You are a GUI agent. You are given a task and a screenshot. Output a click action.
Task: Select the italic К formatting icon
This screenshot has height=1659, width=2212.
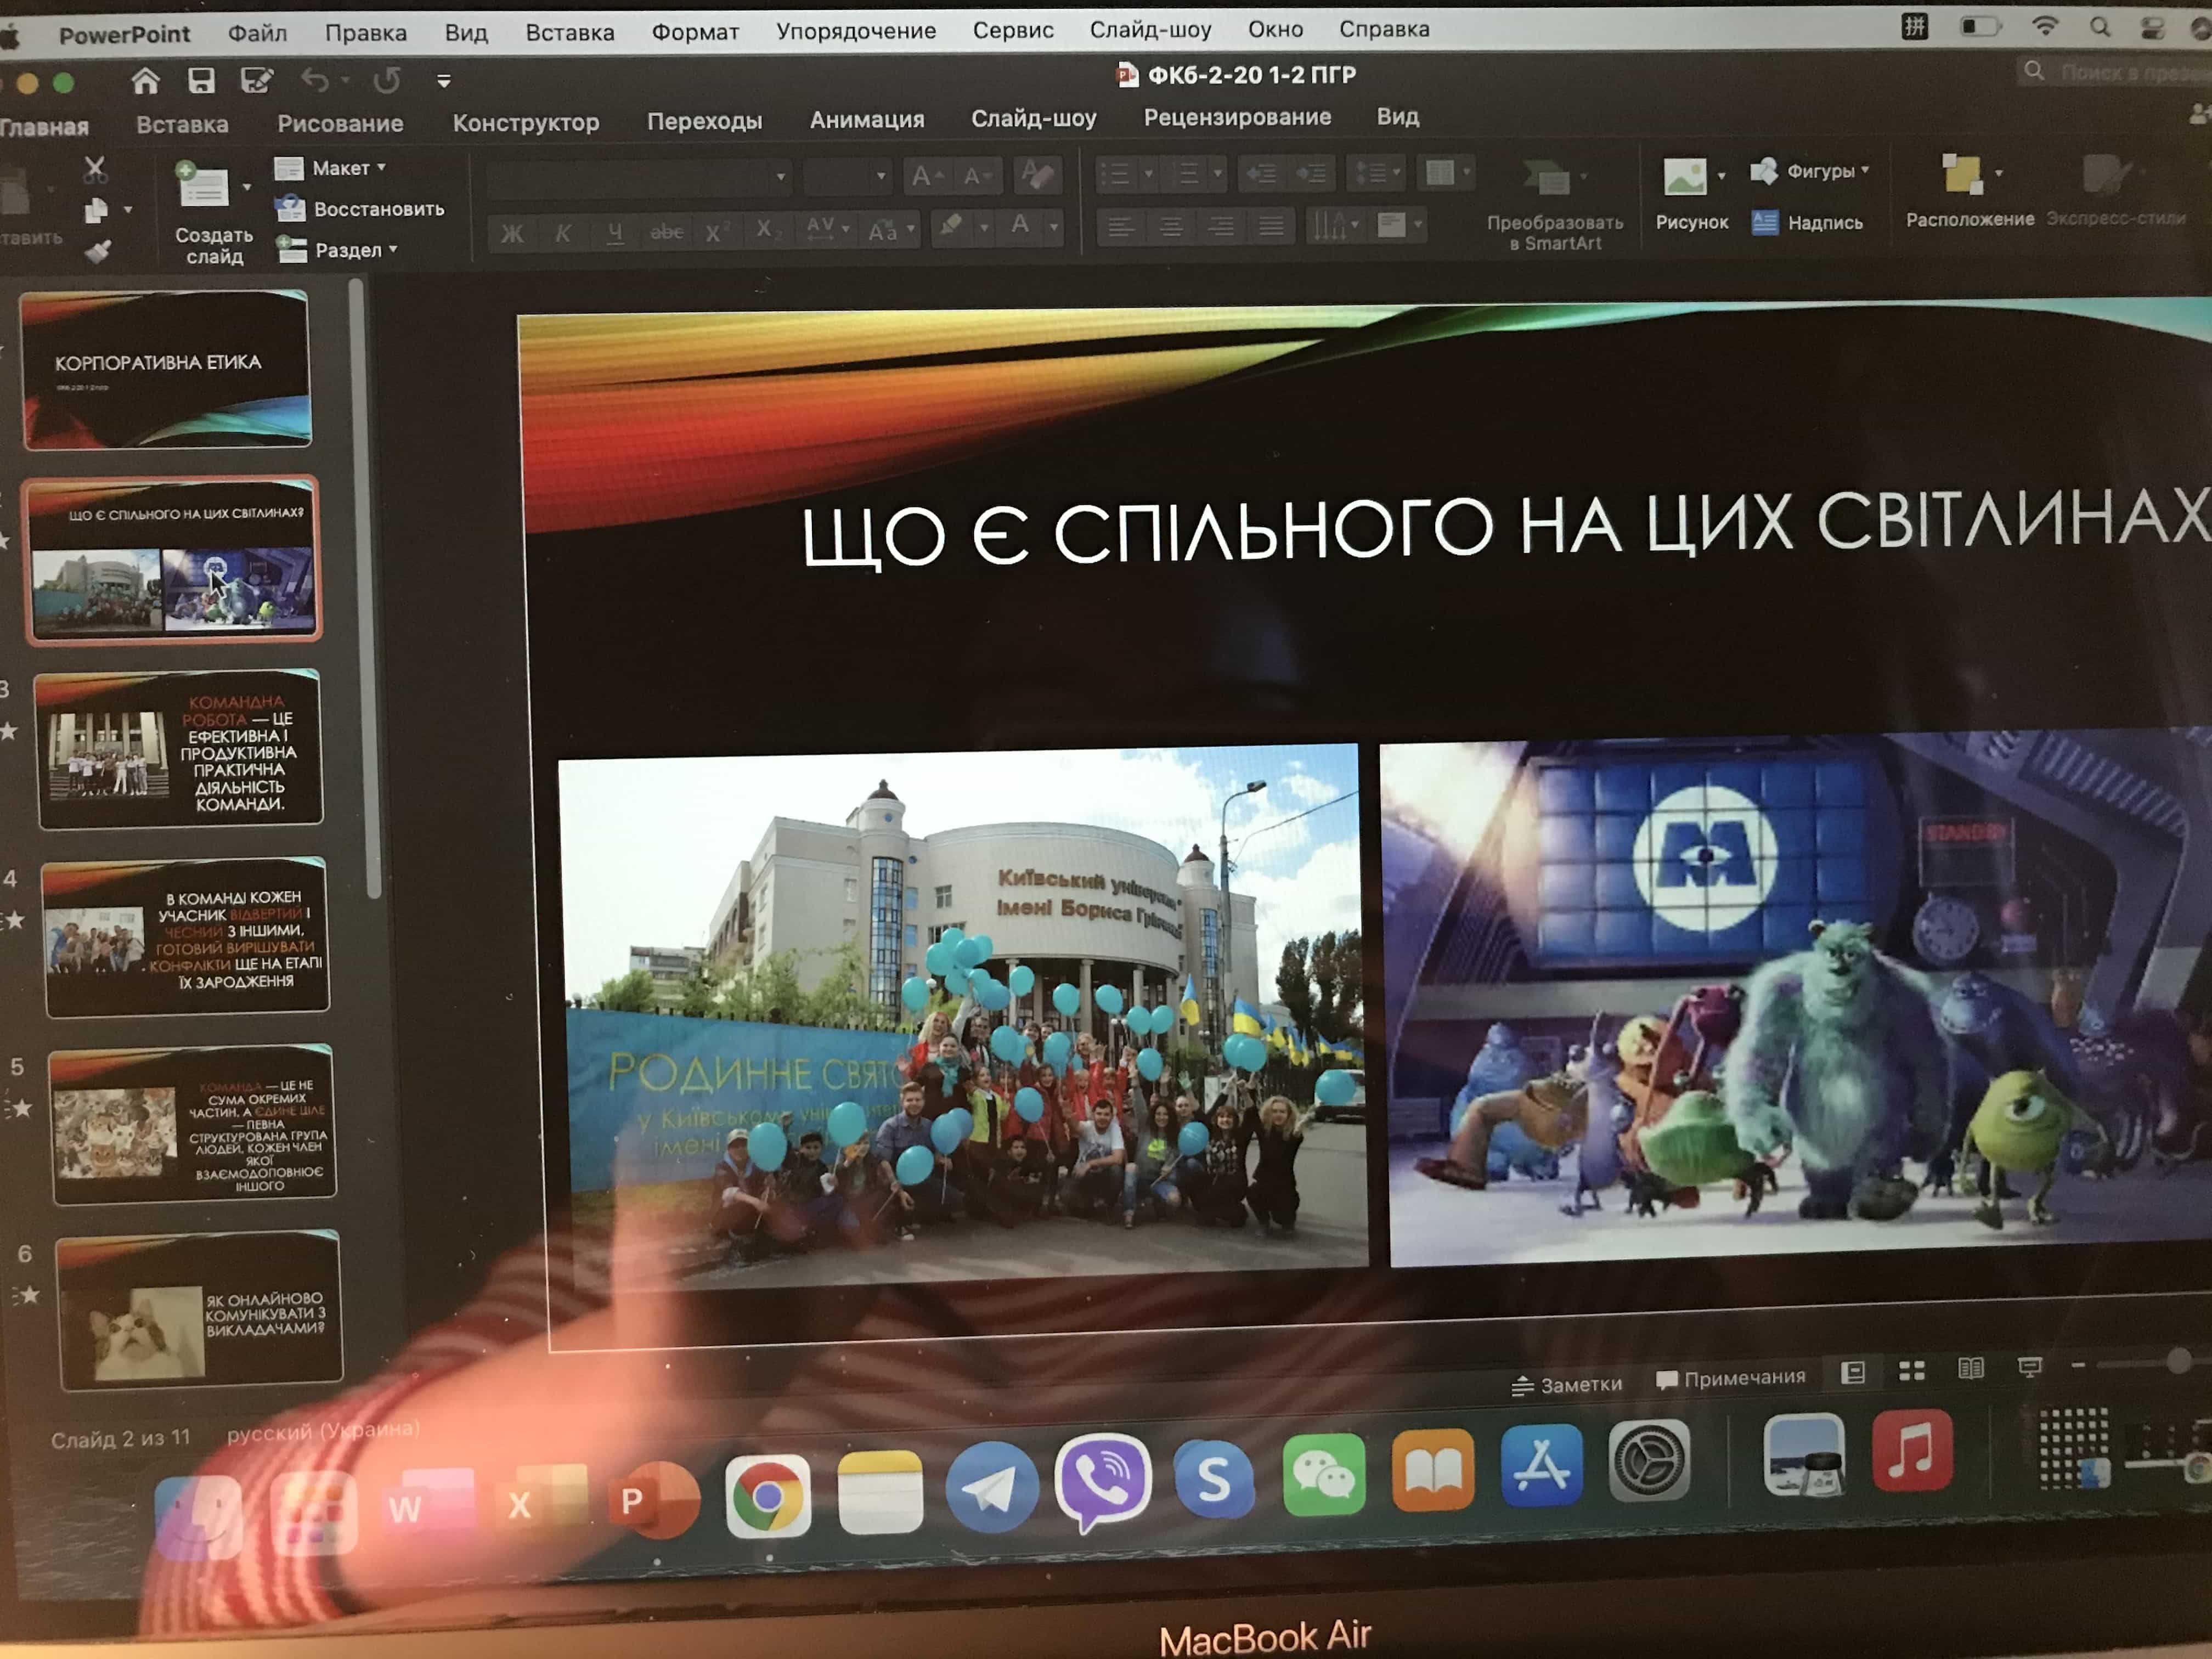pos(563,232)
